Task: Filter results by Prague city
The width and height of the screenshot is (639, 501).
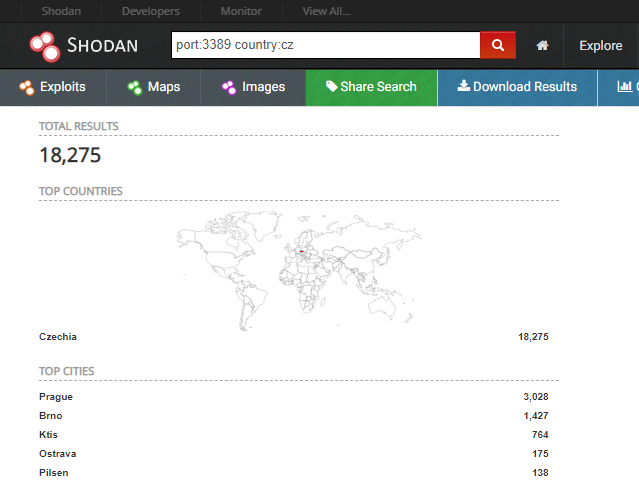Action: [56, 397]
